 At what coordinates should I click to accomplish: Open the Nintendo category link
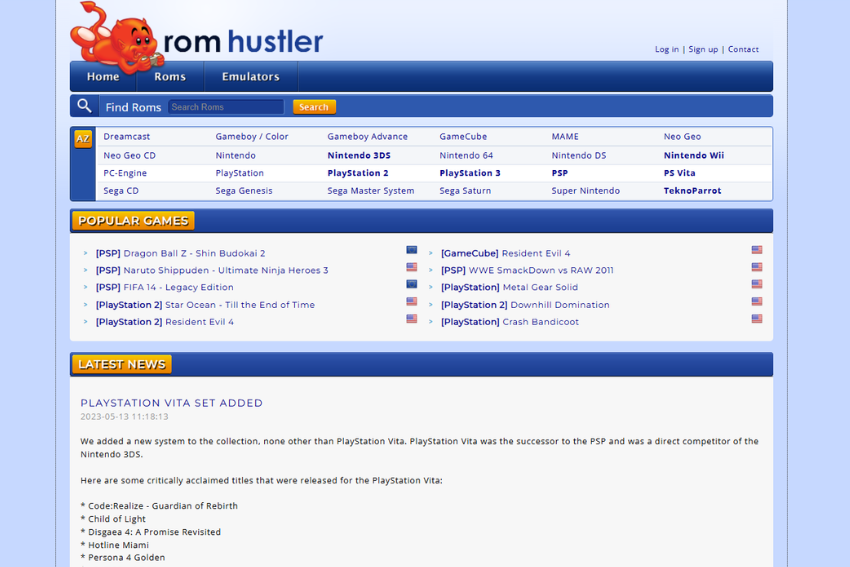point(235,156)
